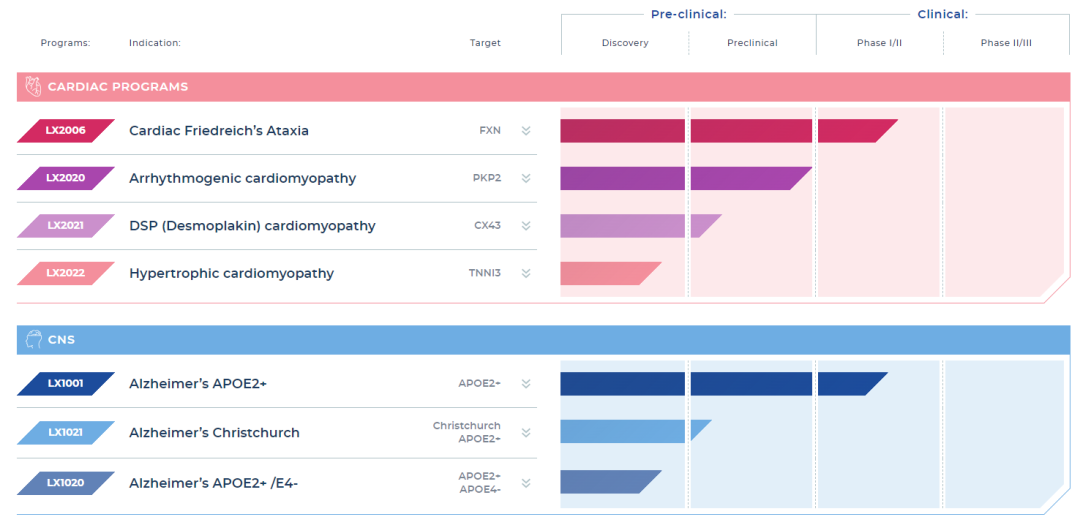Select the LX2006 program badge
Screen dimensions: 1080x525
(x=66, y=131)
